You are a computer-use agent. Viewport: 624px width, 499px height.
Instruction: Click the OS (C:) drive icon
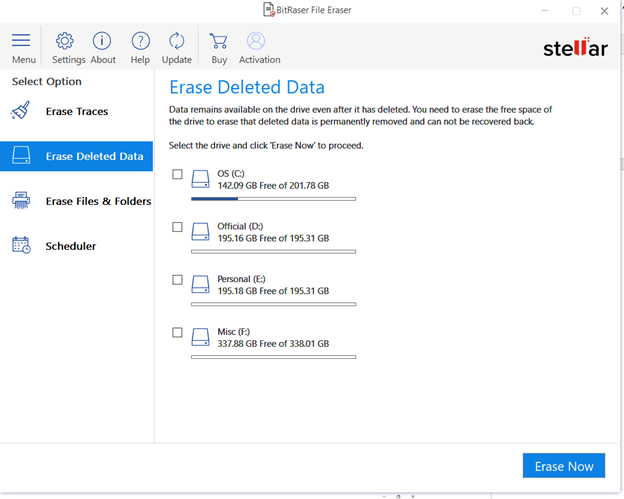tap(200, 179)
